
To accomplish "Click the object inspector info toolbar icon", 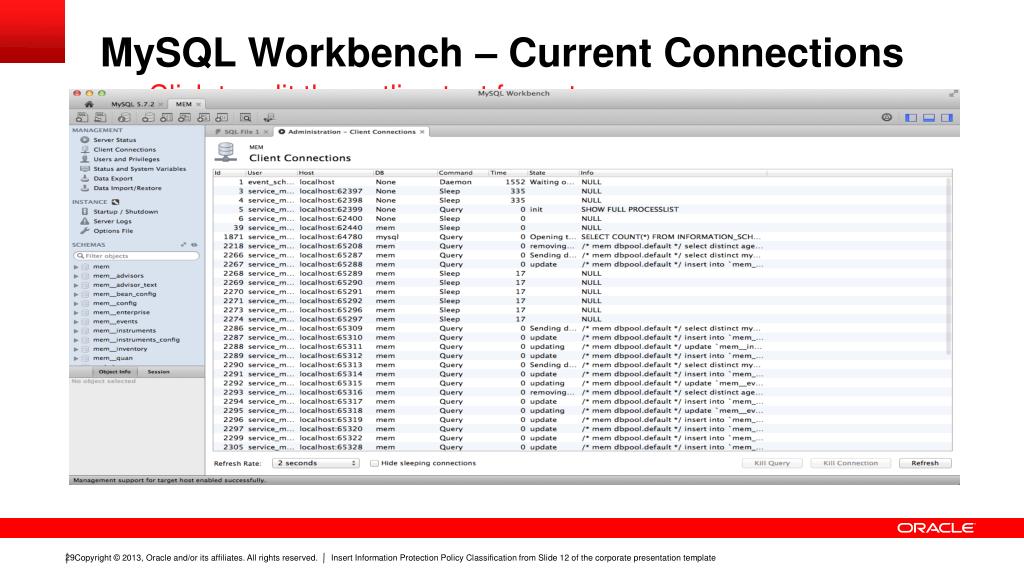I will tap(123, 118).
